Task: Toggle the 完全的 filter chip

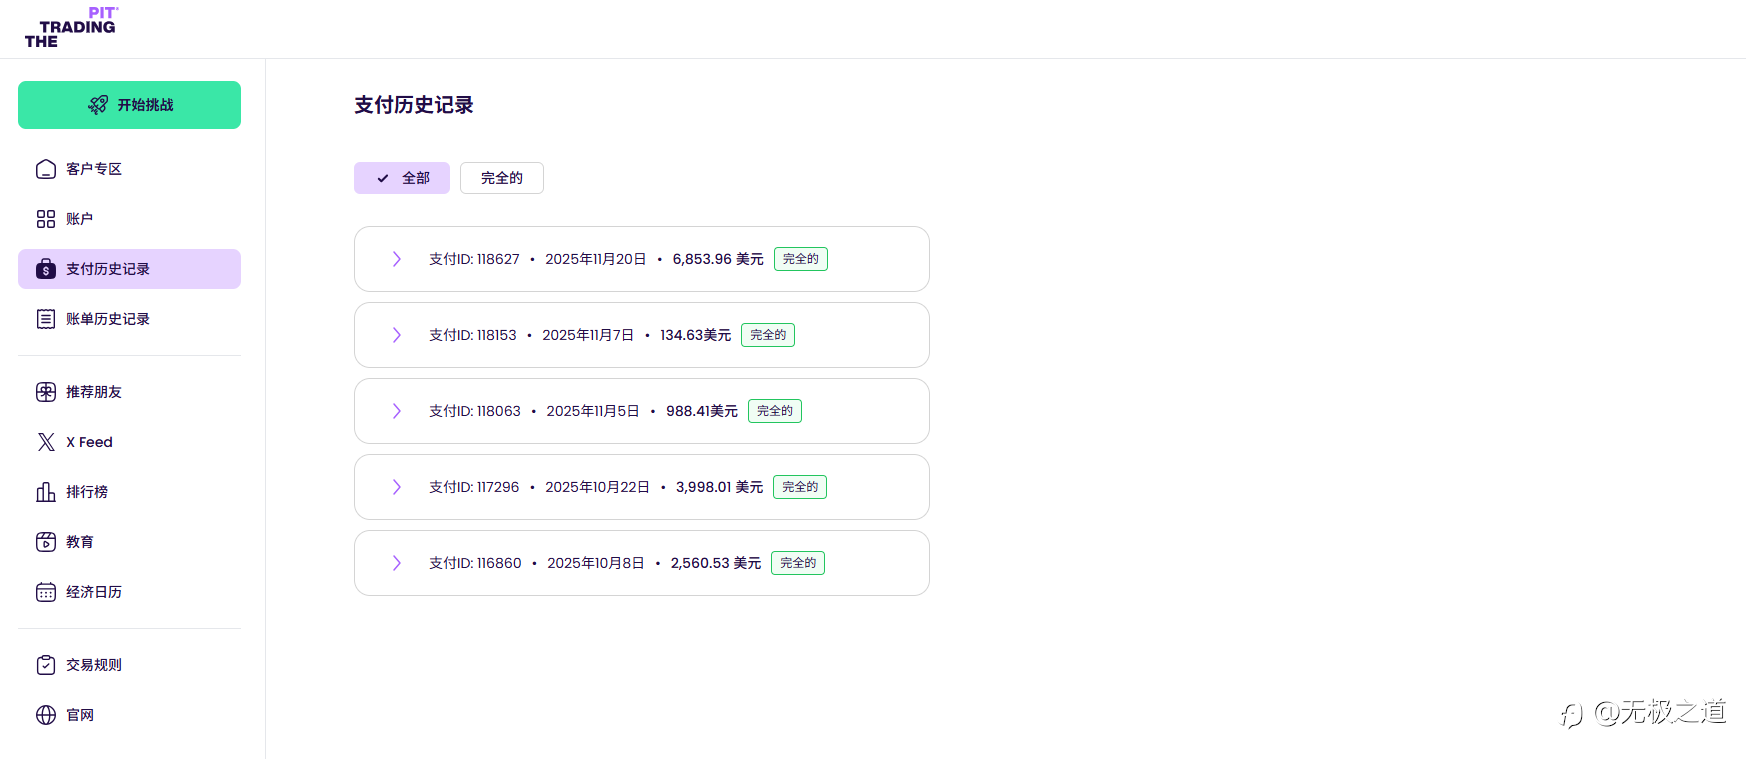Action: tap(502, 178)
